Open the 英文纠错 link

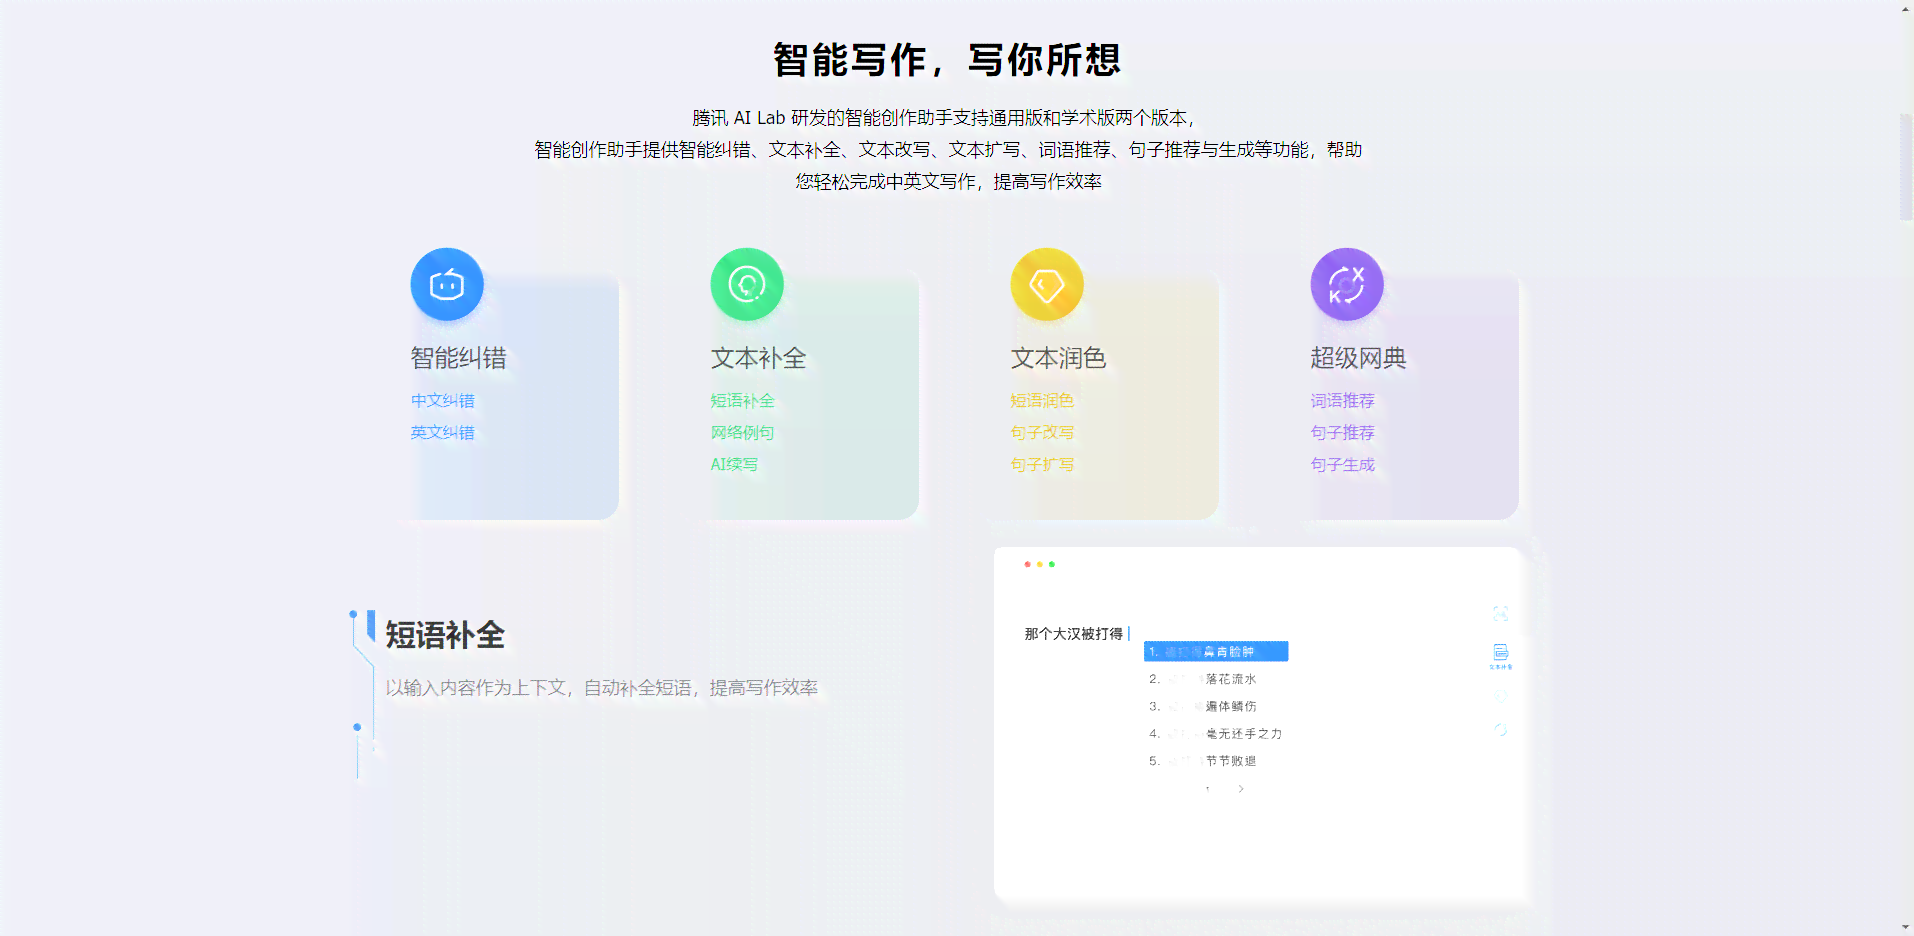(x=442, y=432)
